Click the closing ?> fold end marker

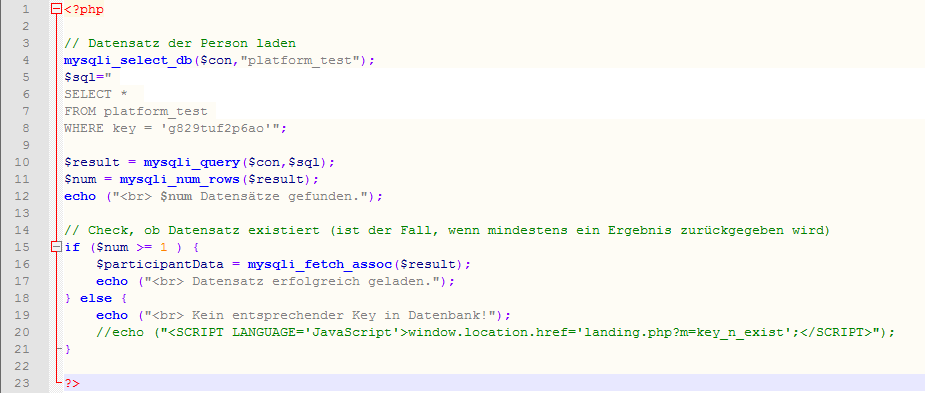point(56,383)
